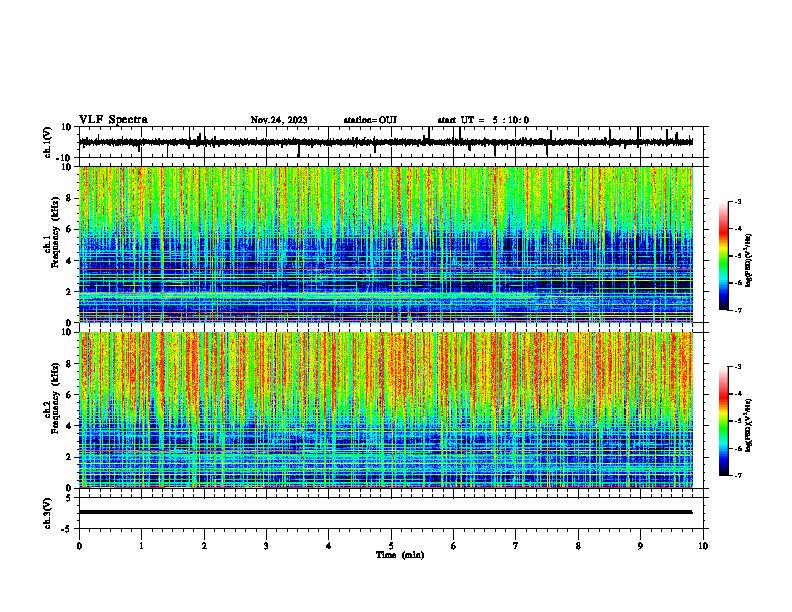Click the "2" kHz tick of ch.1 spectrogram

pos(69,291)
